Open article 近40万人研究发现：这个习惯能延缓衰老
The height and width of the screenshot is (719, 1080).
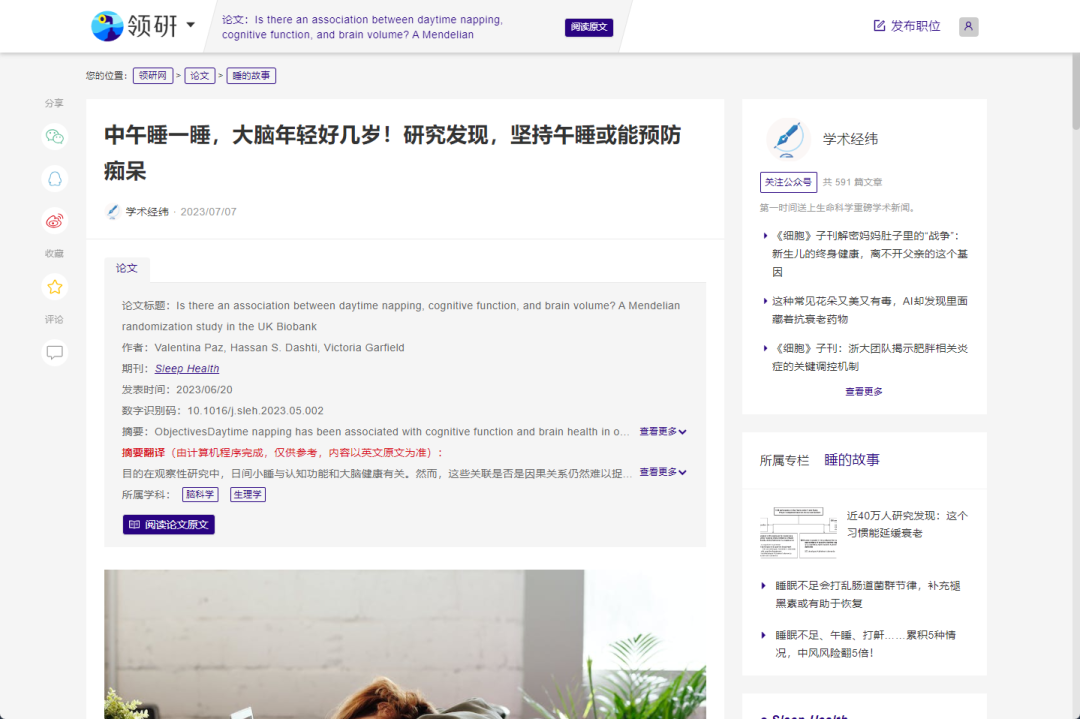coord(907,524)
